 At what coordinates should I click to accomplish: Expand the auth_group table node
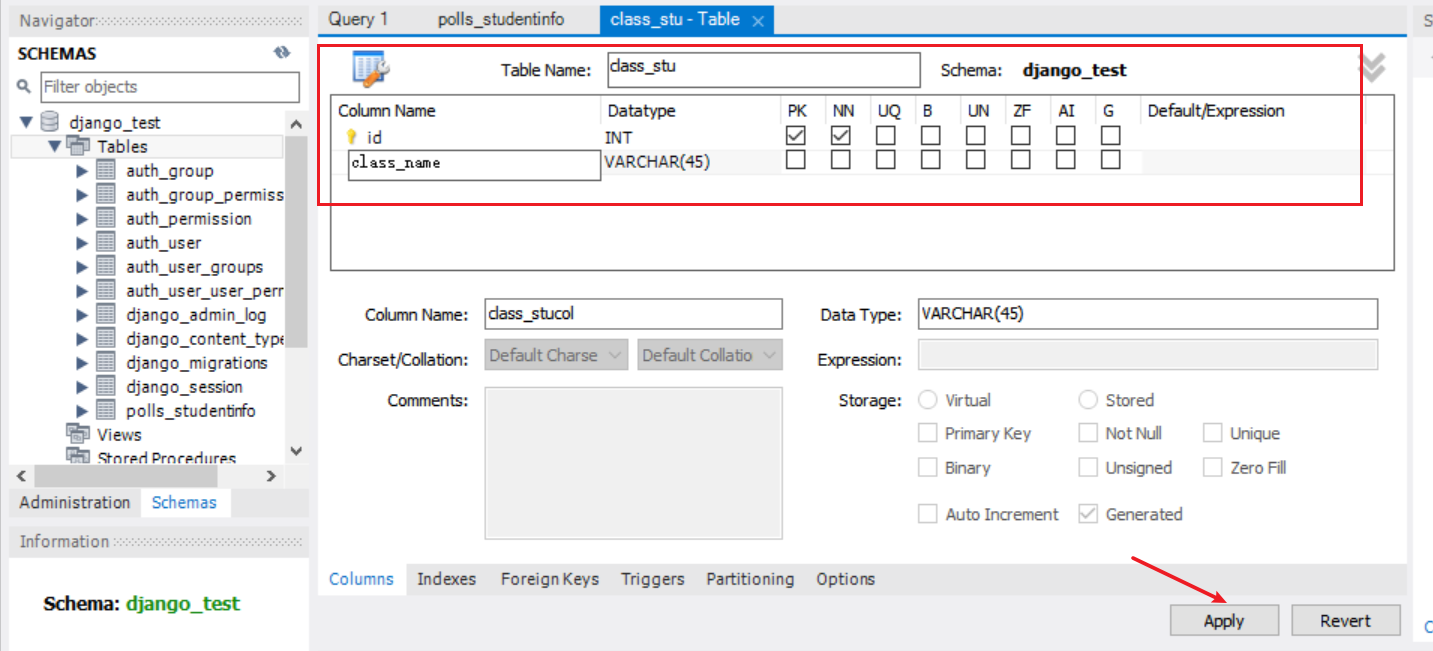click(82, 170)
